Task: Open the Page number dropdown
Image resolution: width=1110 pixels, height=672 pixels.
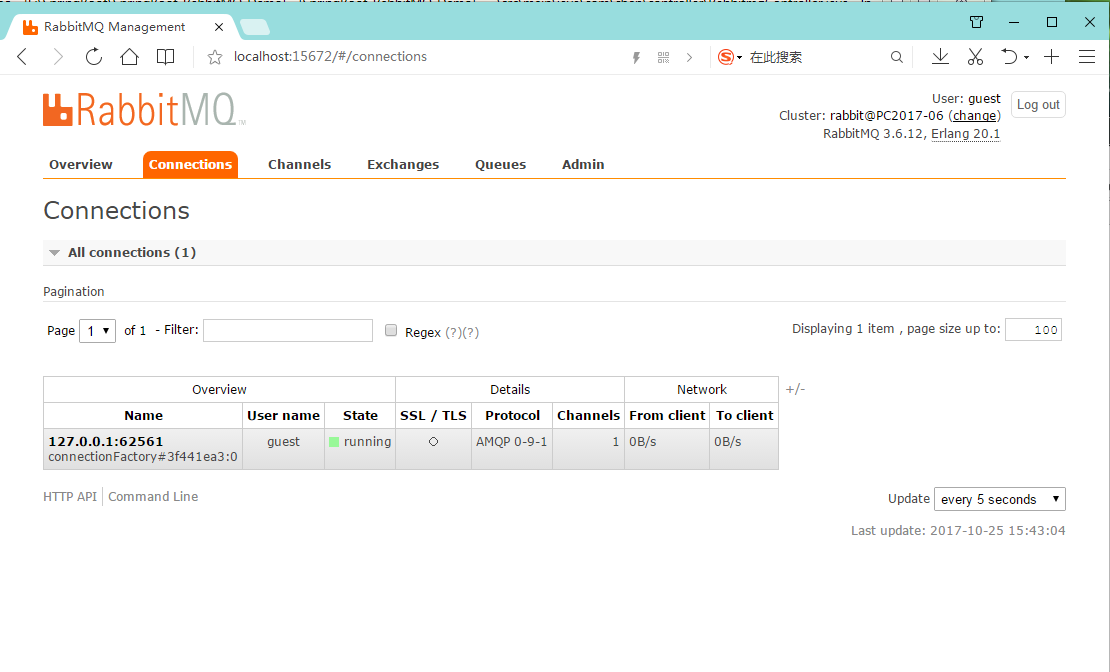Action: (98, 331)
